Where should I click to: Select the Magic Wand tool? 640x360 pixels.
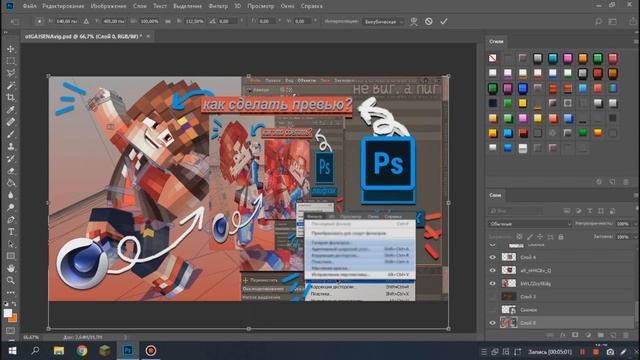point(11,85)
